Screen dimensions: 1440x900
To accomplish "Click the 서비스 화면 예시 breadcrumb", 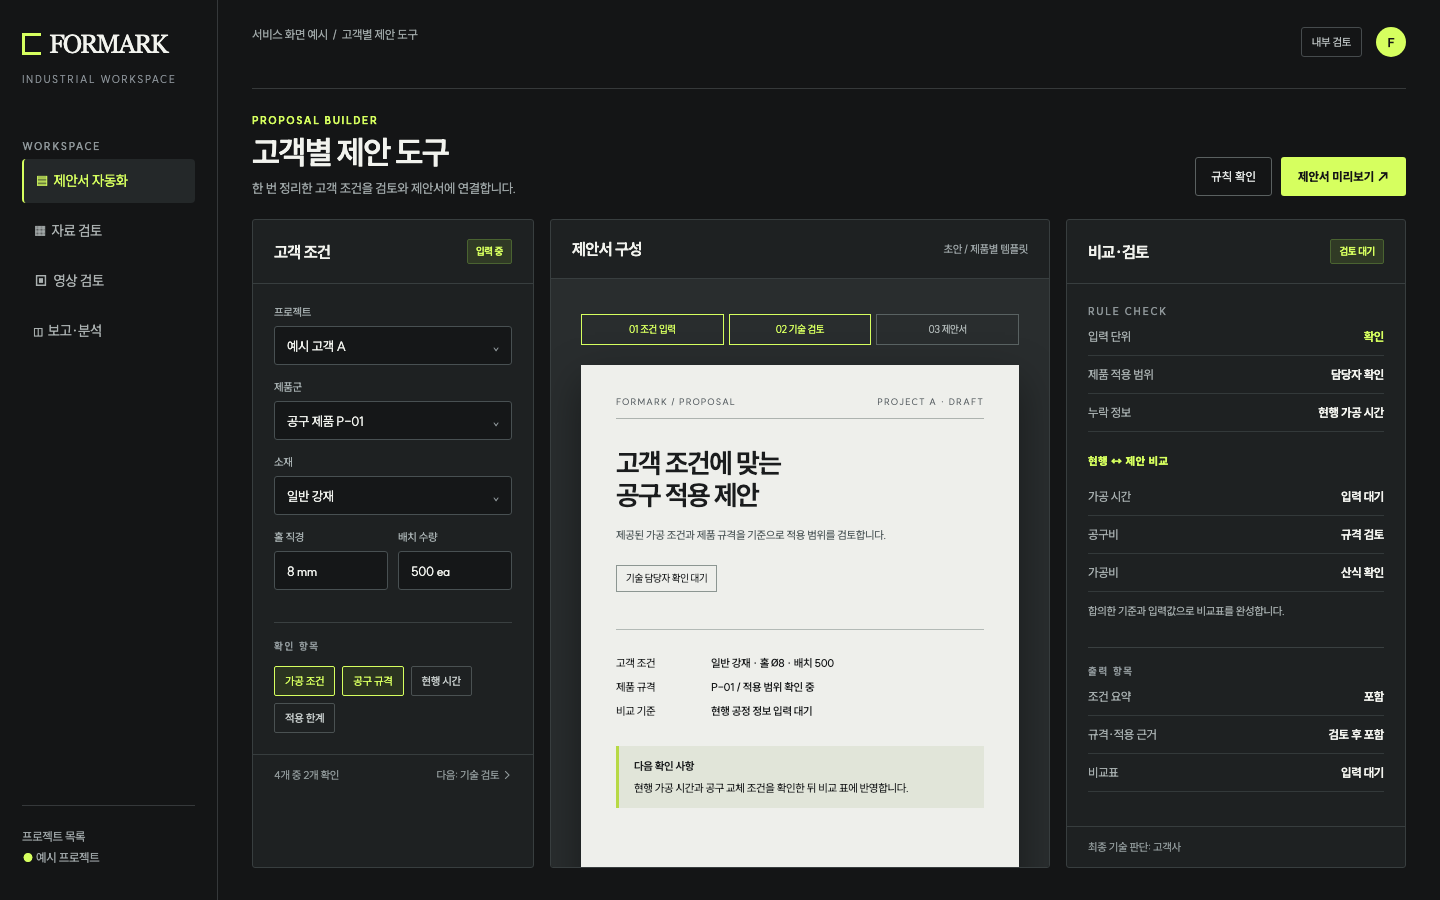I will pos(290,35).
